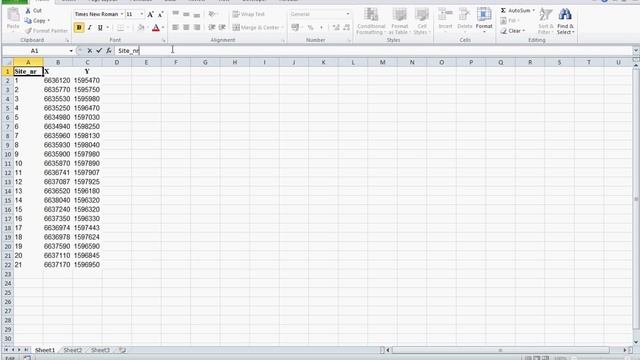Open Sort & Filter menu
This screenshot has width=640, height=360.
[x=545, y=21]
